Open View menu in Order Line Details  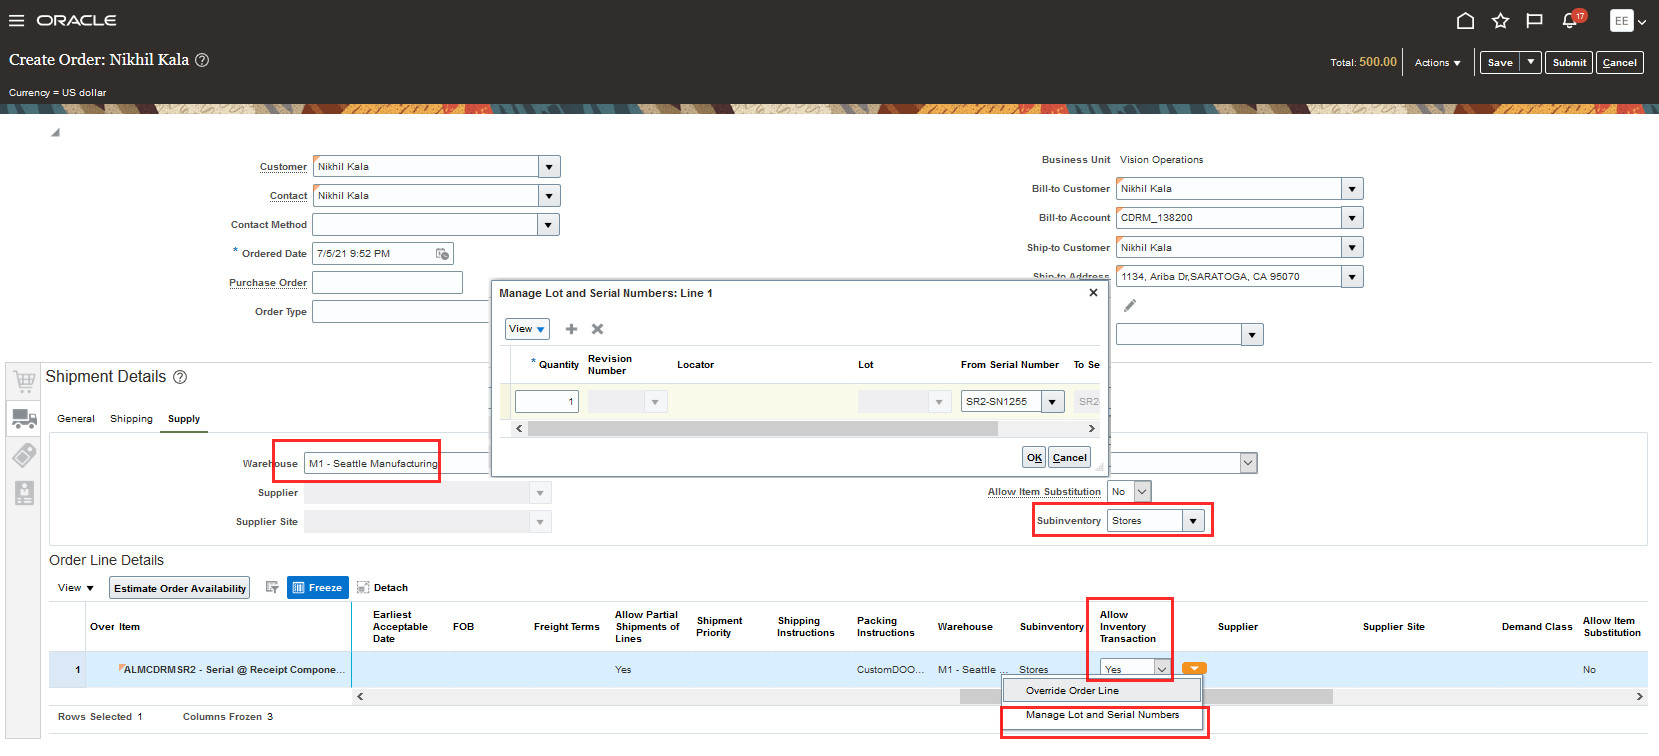pos(76,588)
